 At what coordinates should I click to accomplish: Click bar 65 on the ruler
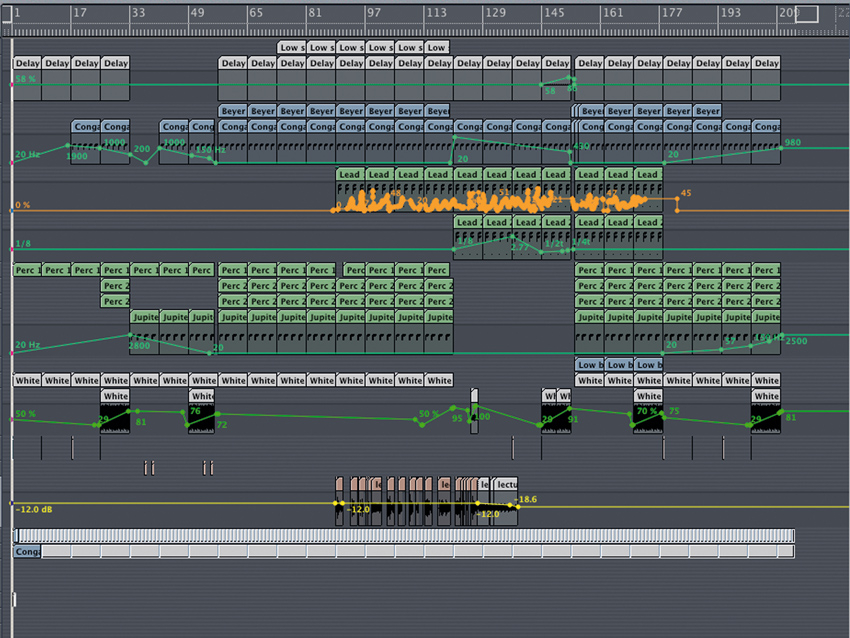point(256,12)
